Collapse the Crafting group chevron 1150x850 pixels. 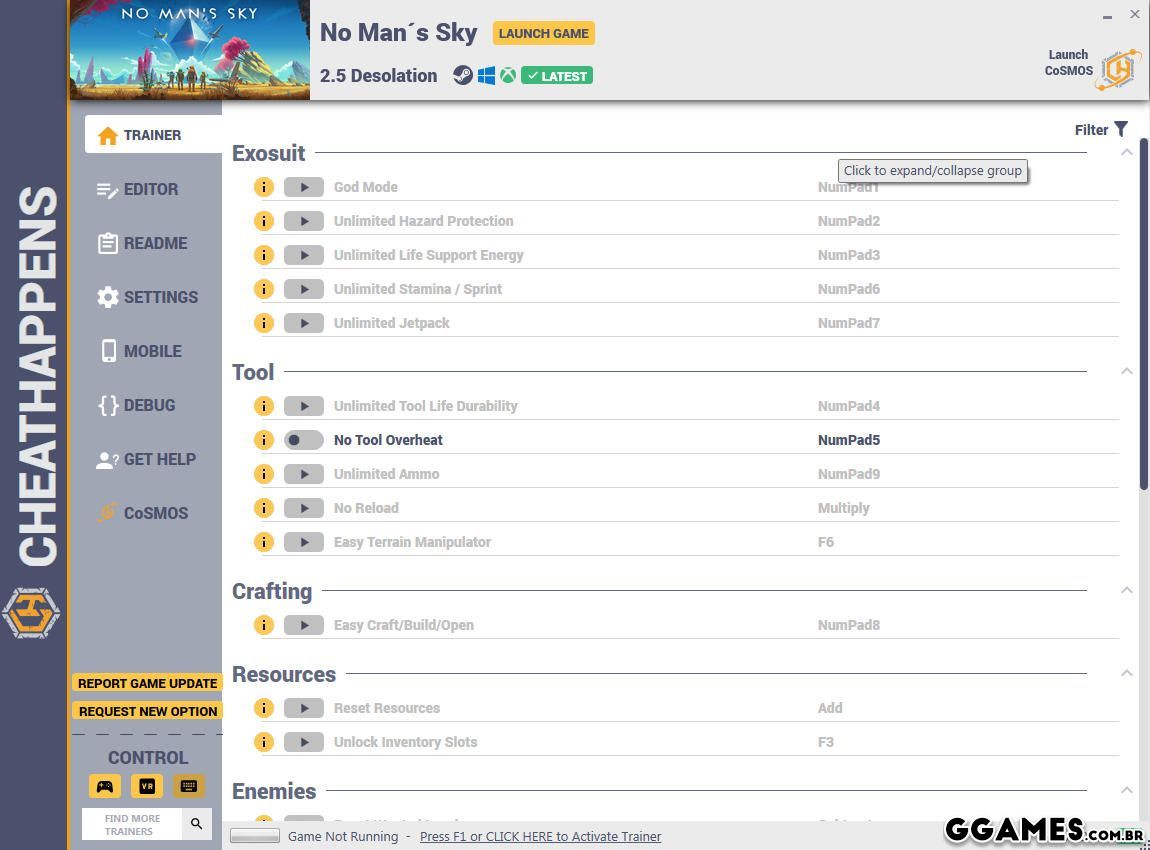pos(1126,590)
